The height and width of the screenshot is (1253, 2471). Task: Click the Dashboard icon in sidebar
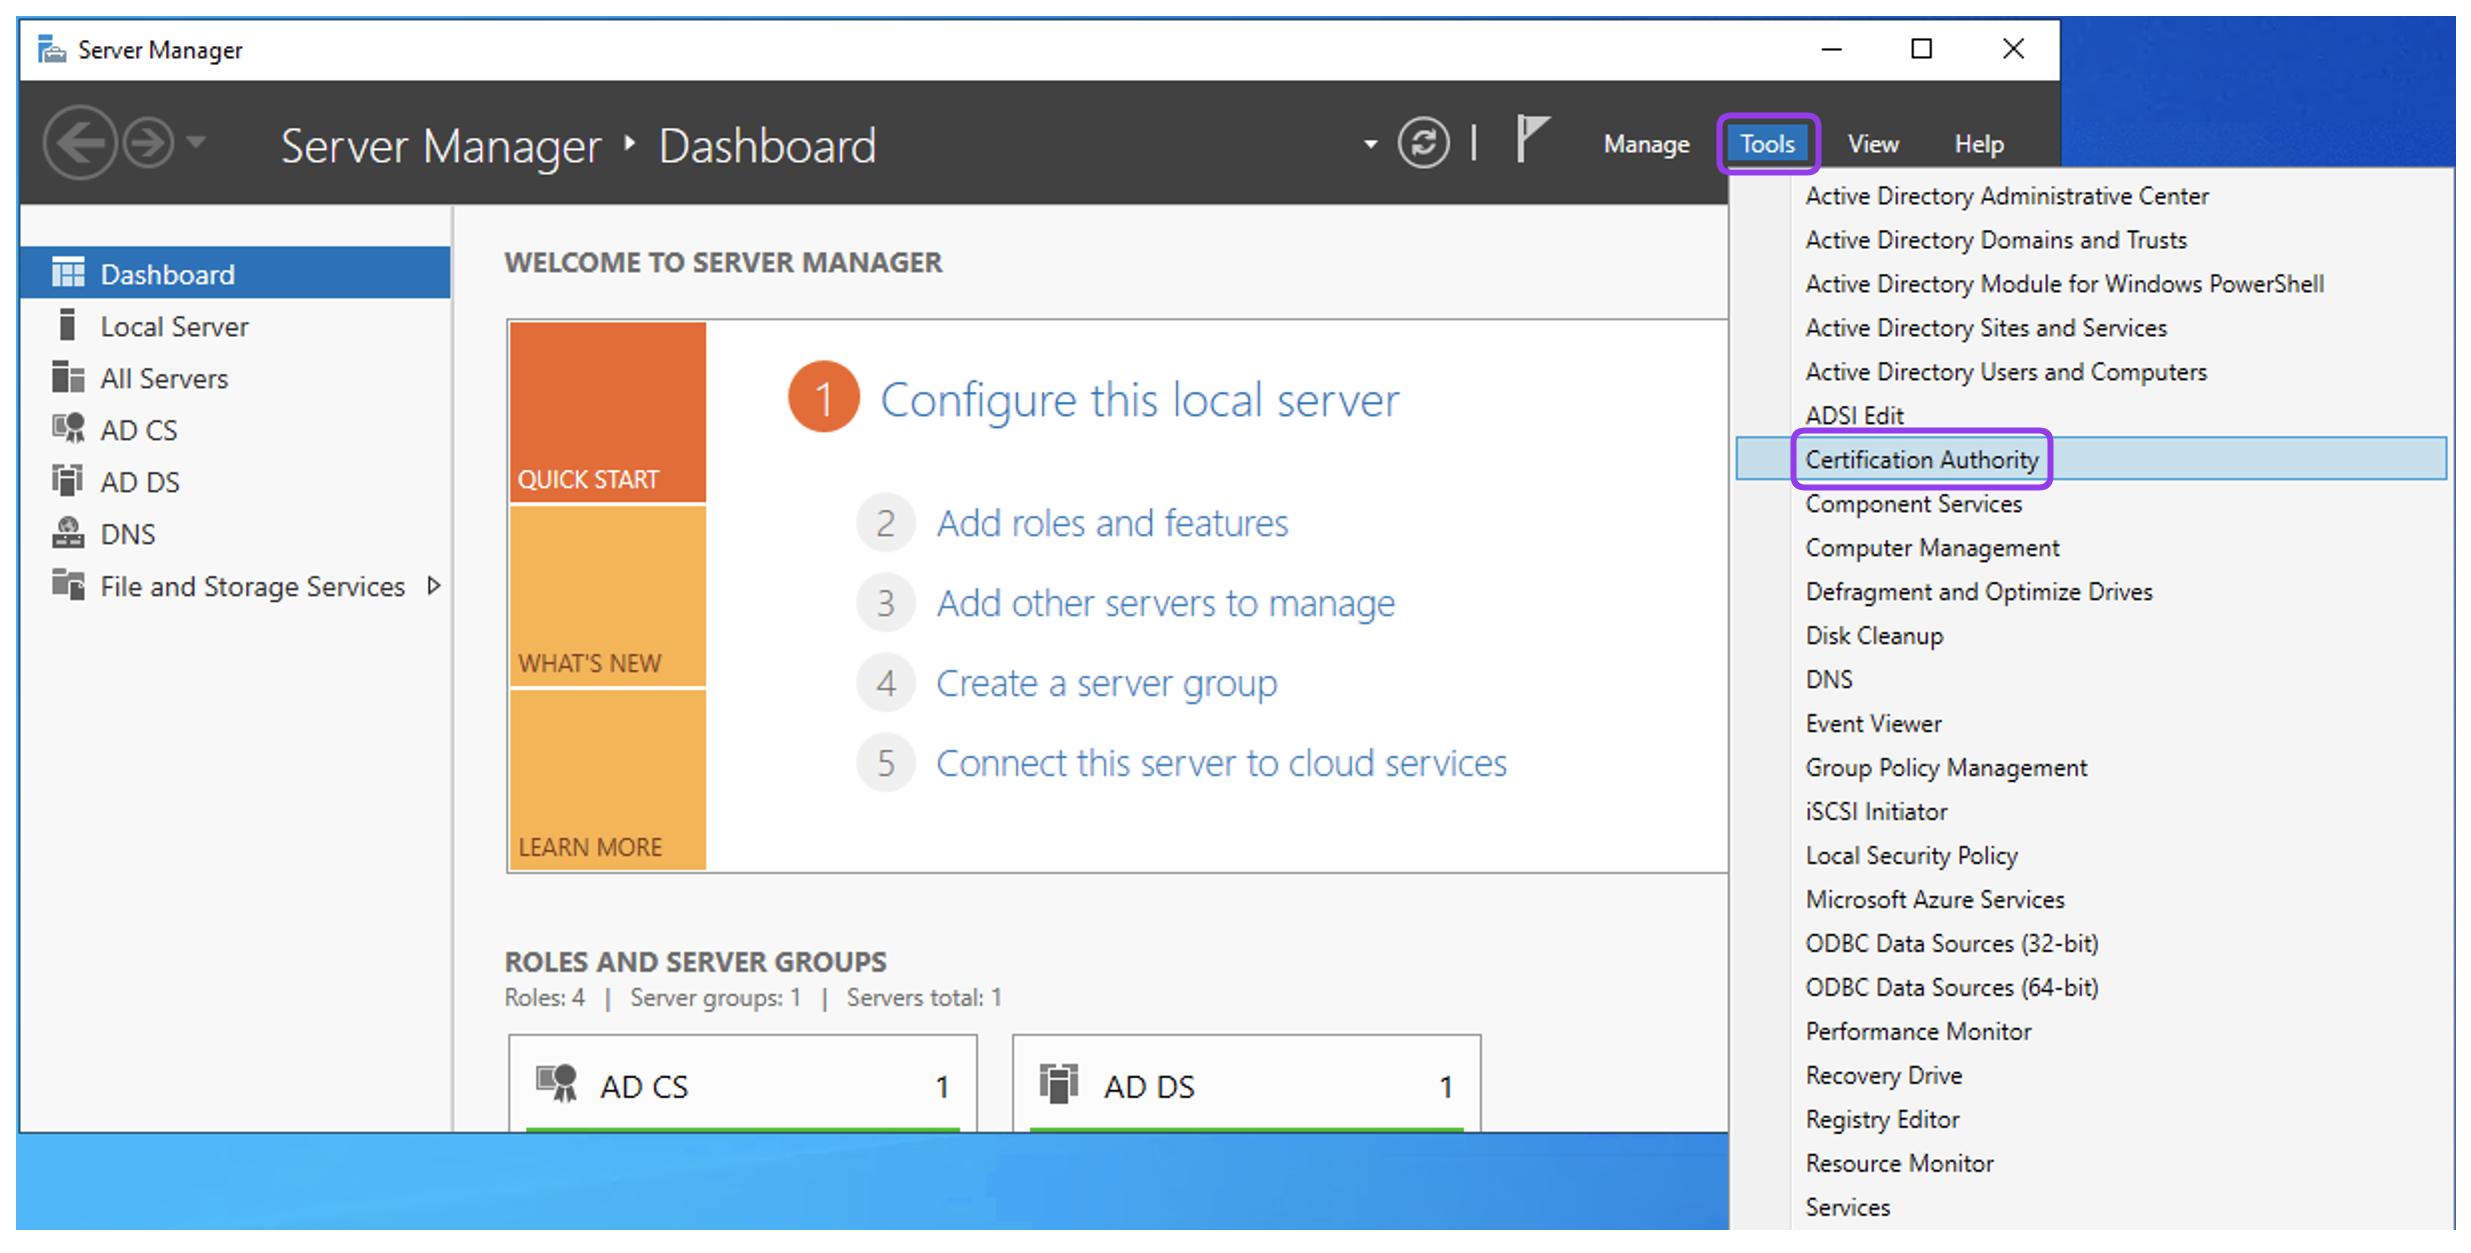(68, 273)
